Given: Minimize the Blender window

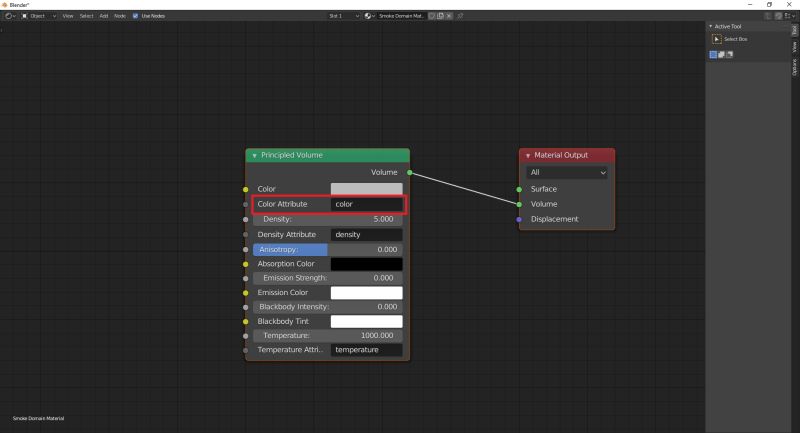Looking at the screenshot, I should (x=750, y=5).
